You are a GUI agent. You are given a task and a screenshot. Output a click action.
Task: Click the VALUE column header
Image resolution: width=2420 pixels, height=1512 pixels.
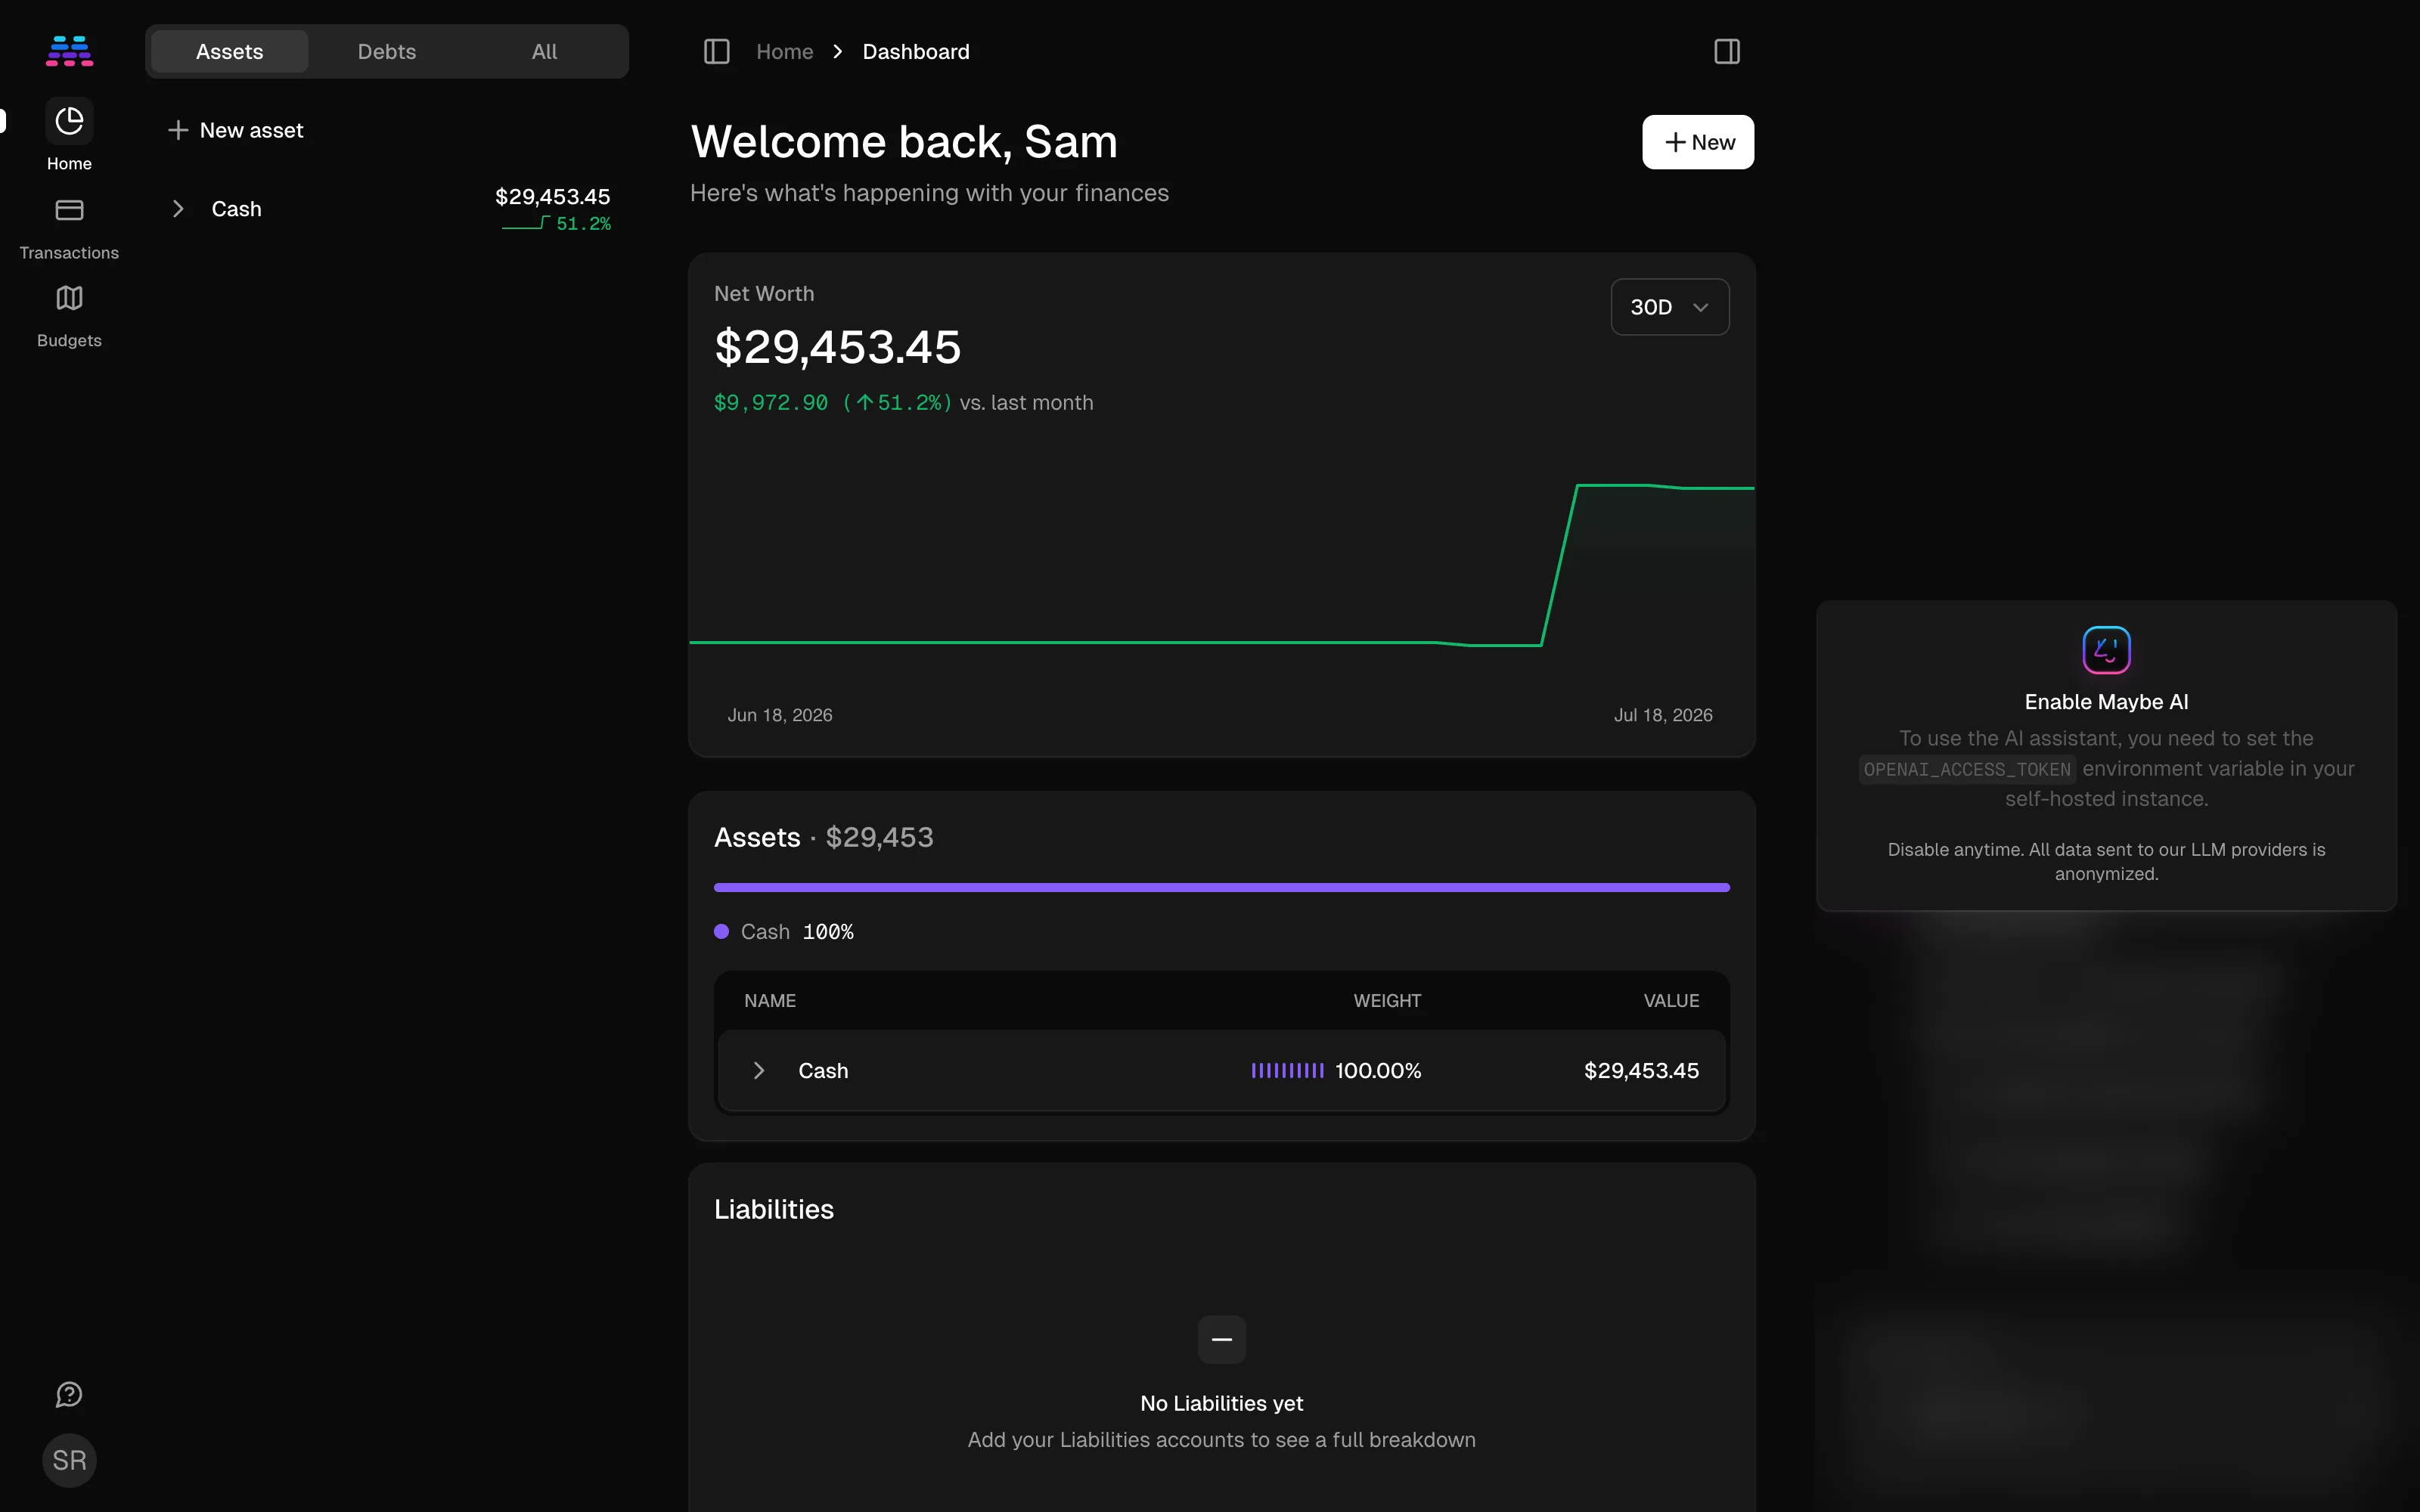coord(1671,1001)
